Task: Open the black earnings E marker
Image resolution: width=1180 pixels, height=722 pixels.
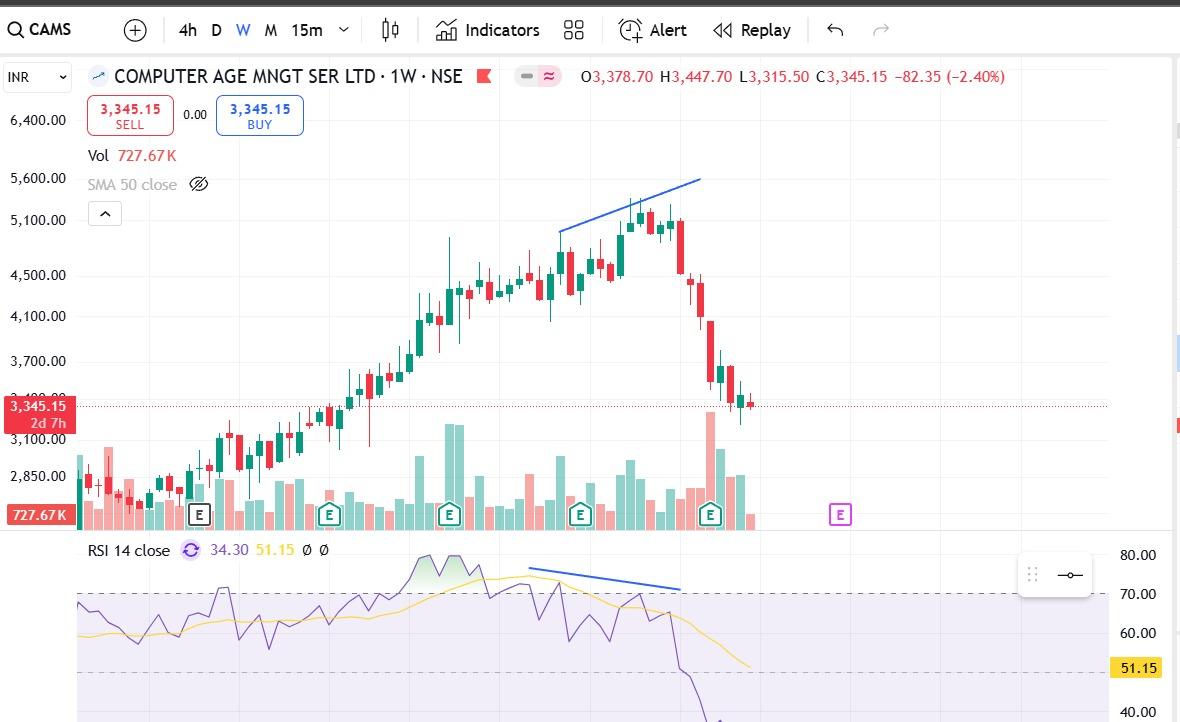Action: tap(199, 515)
